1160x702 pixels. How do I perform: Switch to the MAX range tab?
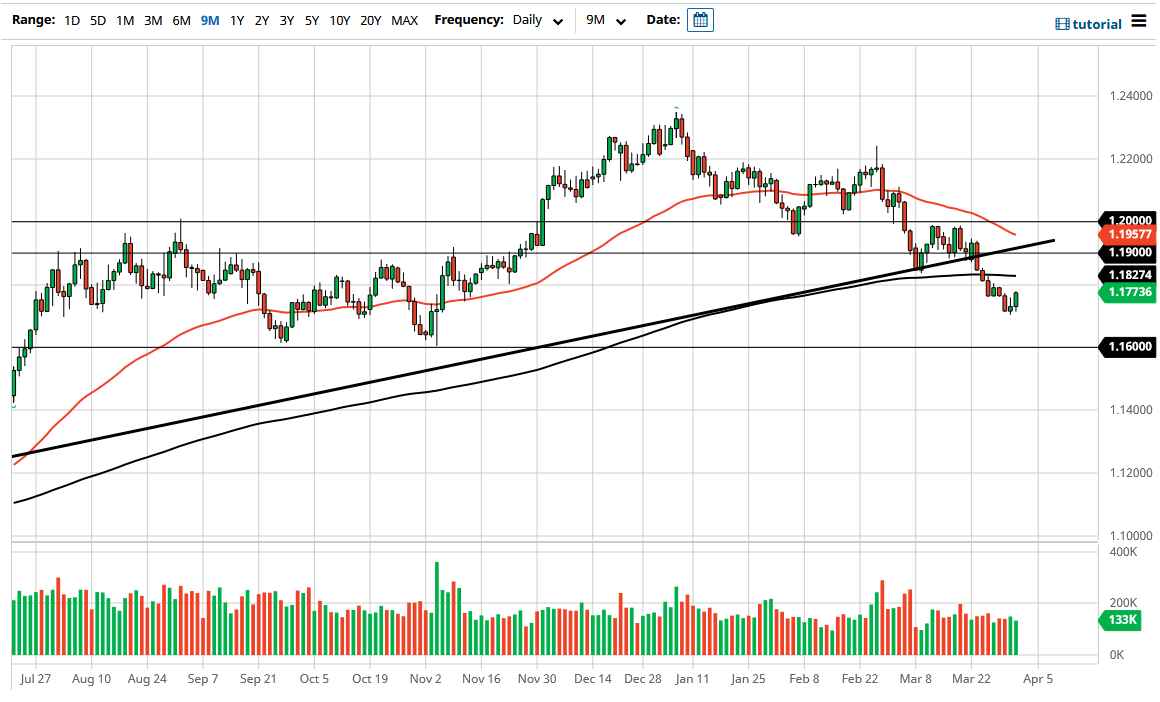pos(405,19)
